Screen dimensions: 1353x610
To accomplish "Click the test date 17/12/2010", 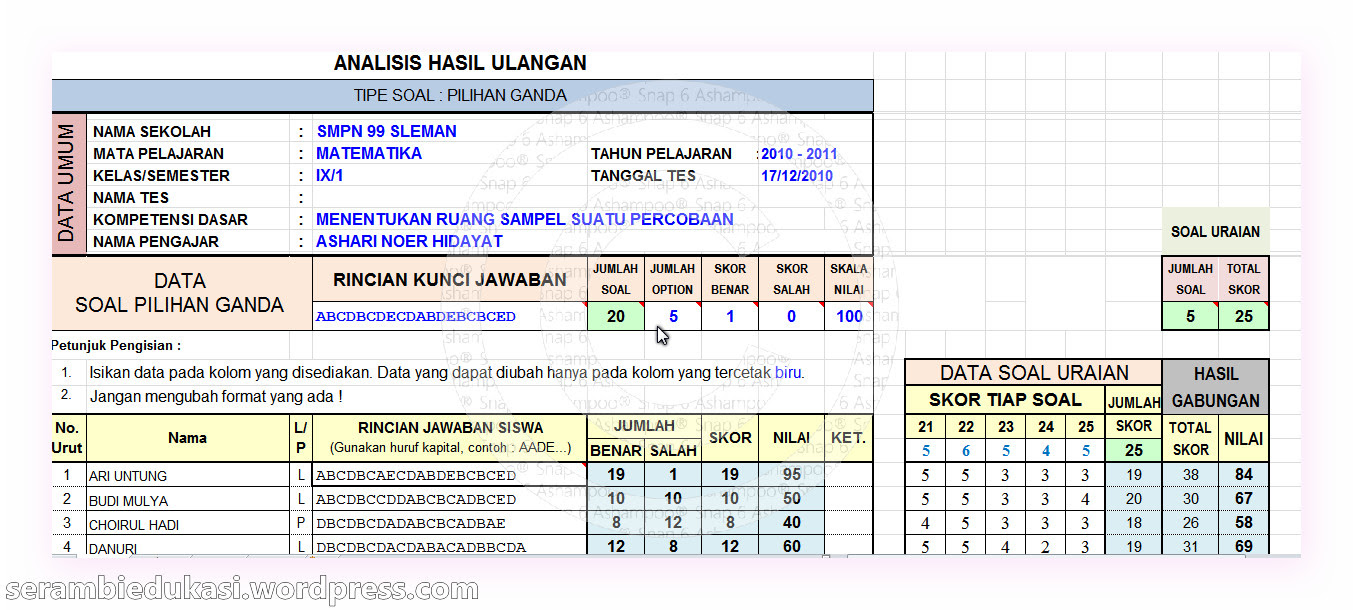I will (x=797, y=175).
